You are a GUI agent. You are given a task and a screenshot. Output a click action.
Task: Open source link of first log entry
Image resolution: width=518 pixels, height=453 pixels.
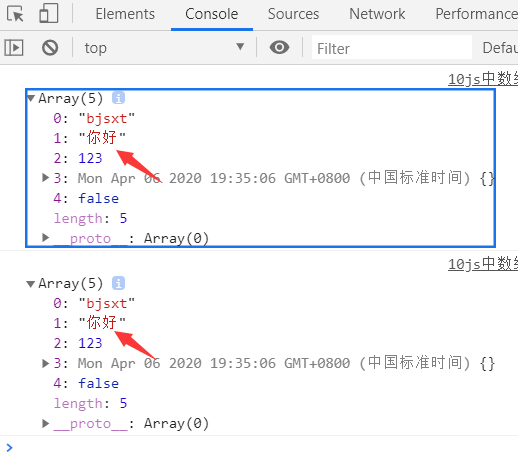click(483, 79)
